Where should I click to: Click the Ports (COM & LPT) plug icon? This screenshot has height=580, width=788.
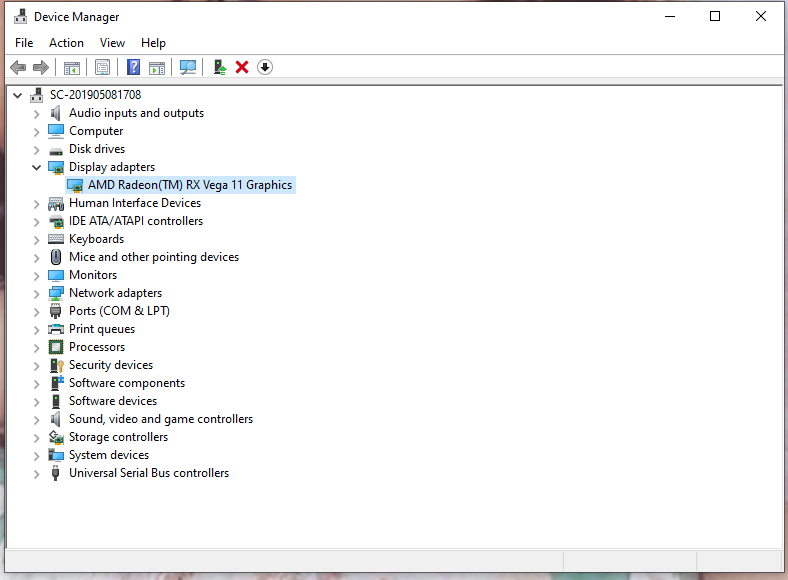[x=56, y=311]
